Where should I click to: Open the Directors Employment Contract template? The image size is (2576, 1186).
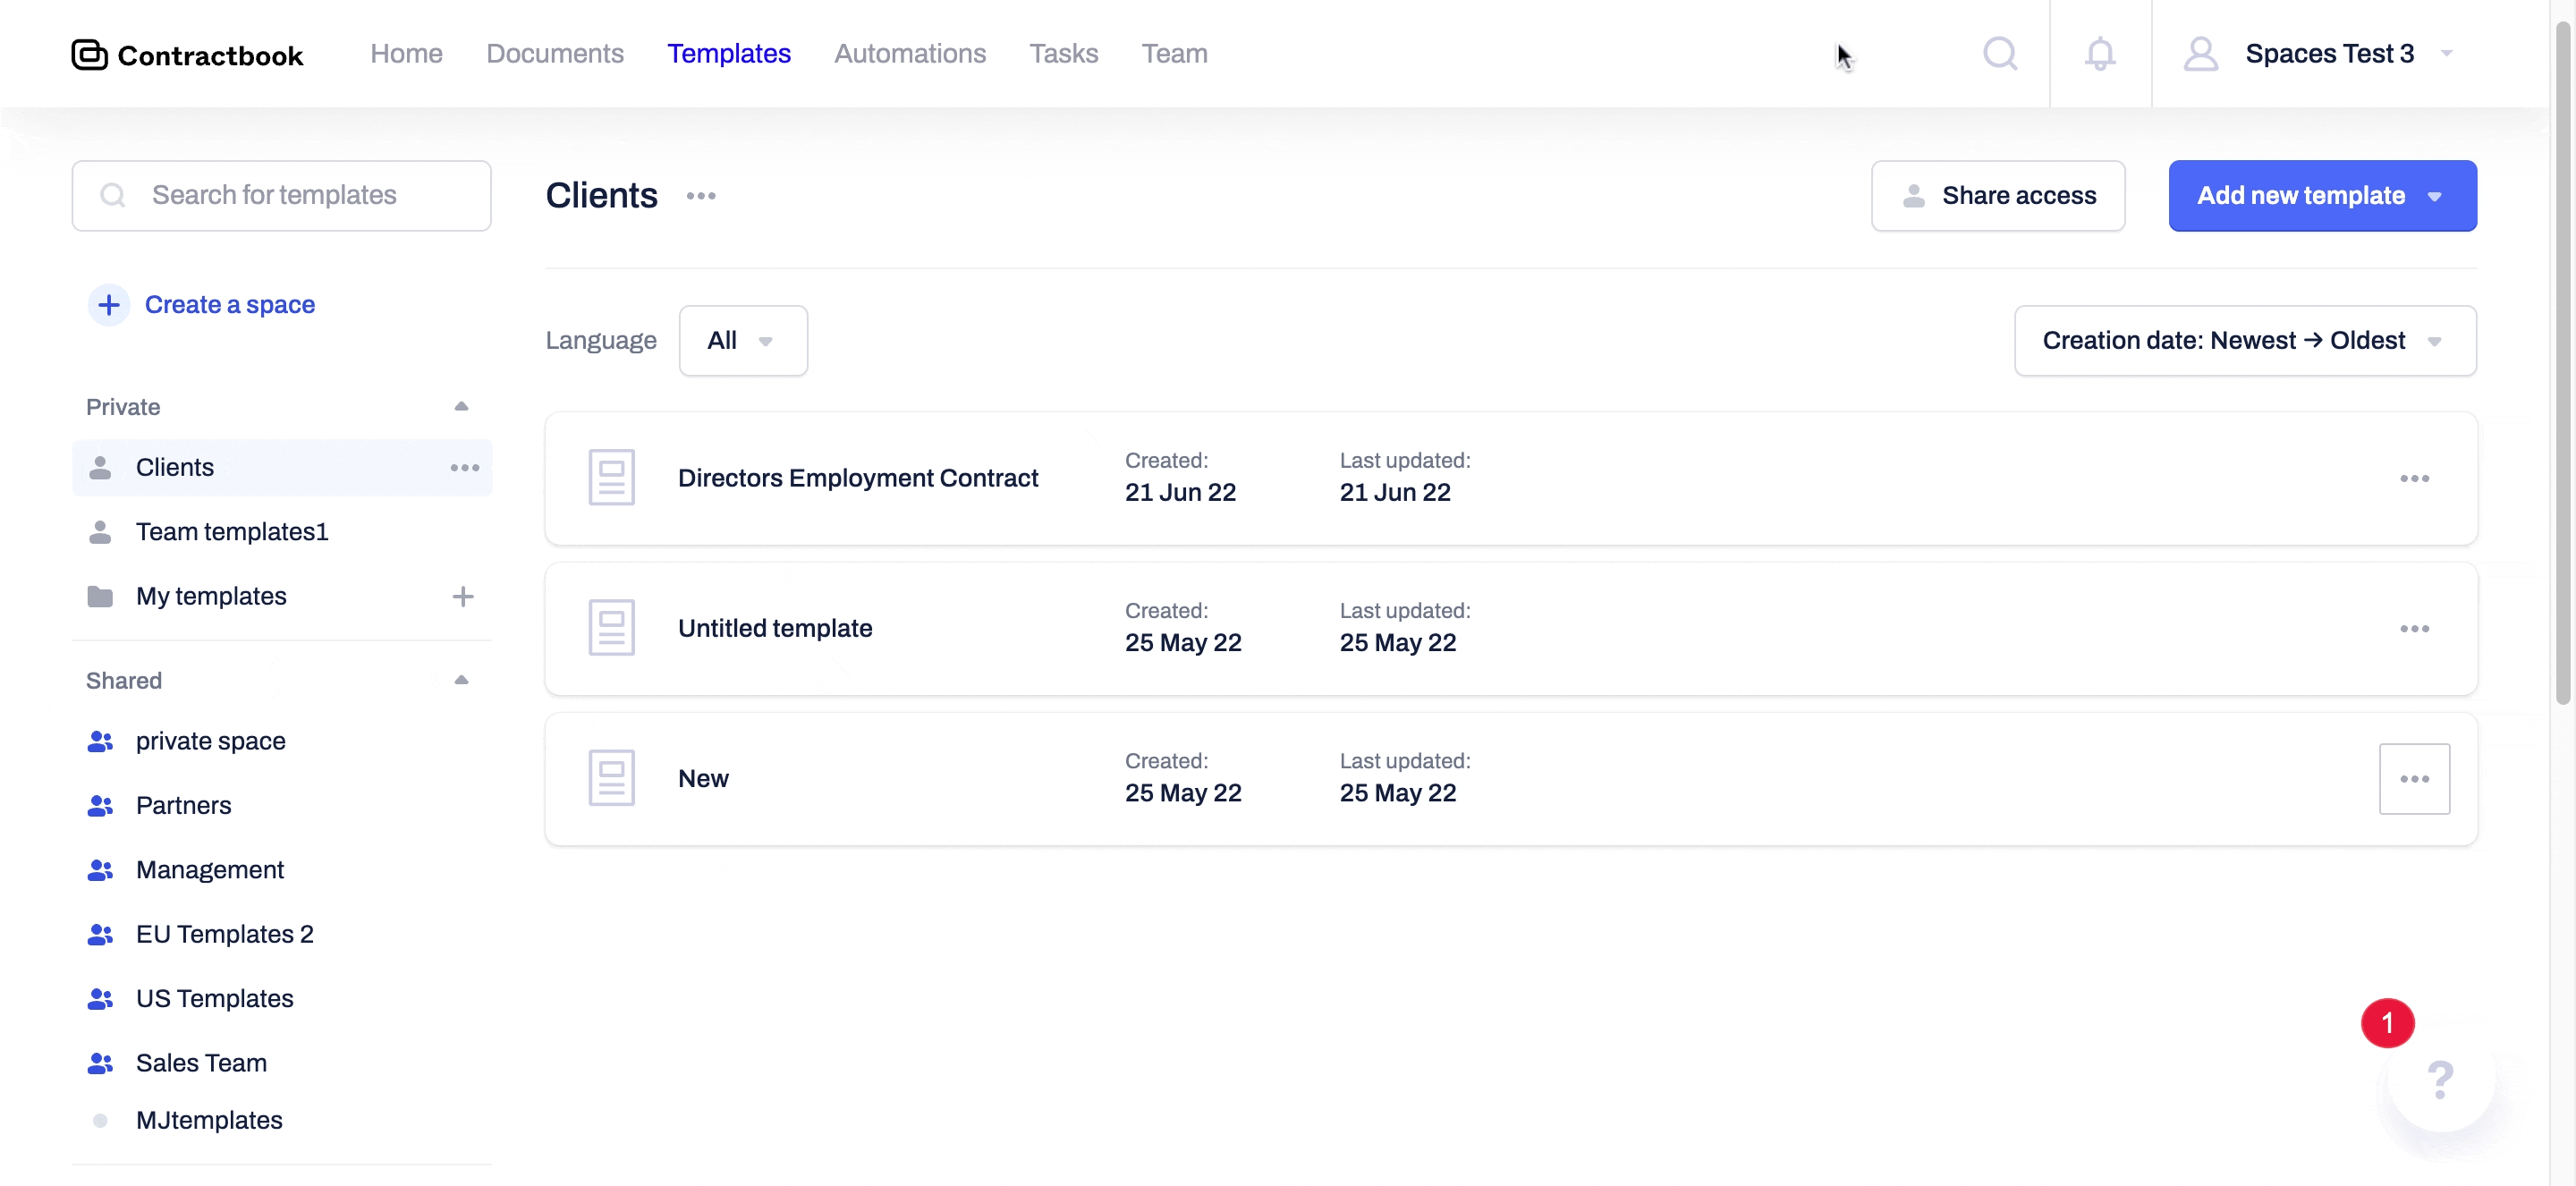pyautogui.click(x=858, y=478)
